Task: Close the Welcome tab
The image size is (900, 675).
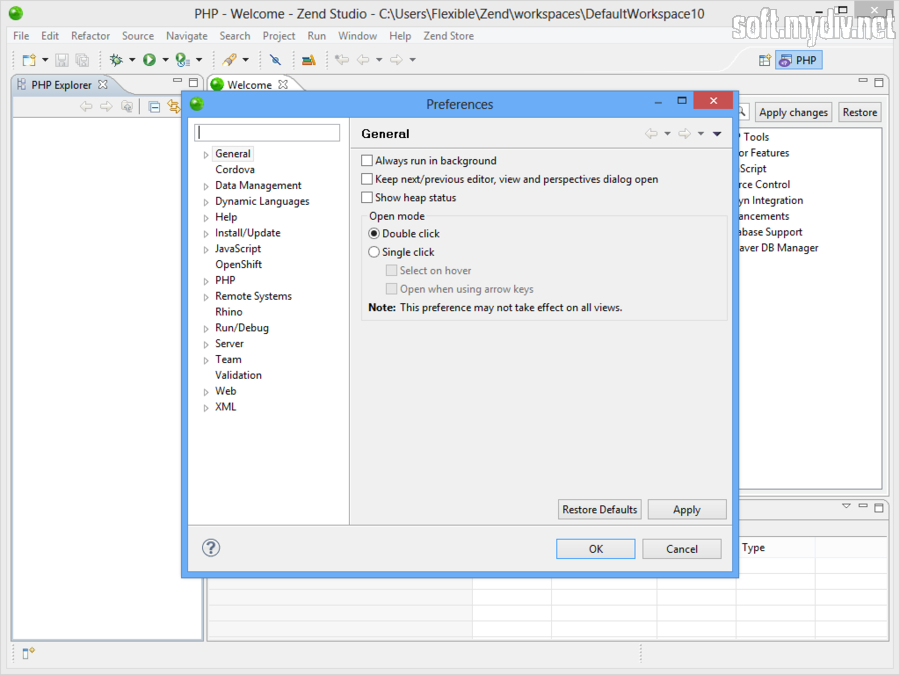Action: click(x=283, y=84)
